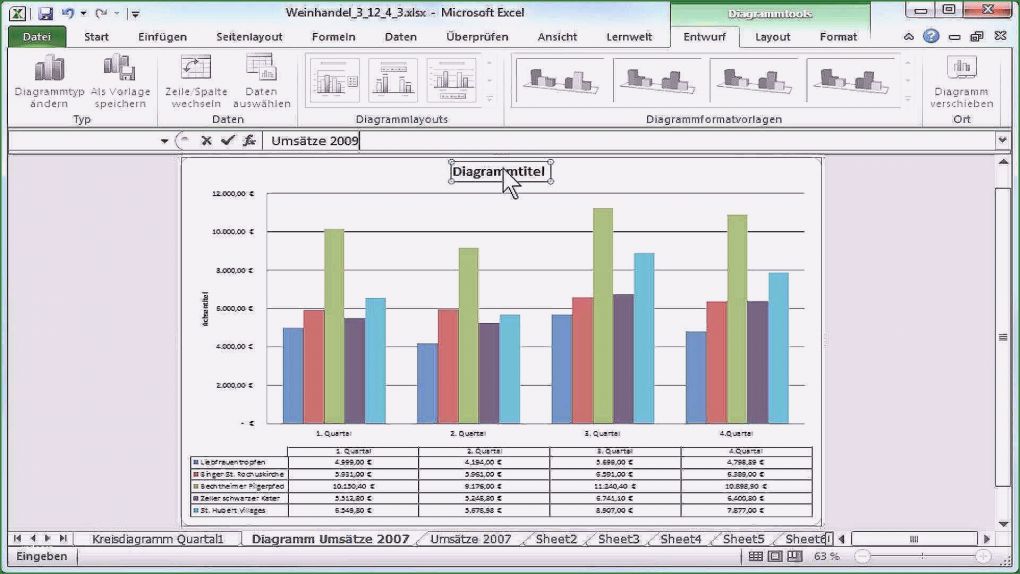Save the workbook using the quick access icon

(x=45, y=13)
